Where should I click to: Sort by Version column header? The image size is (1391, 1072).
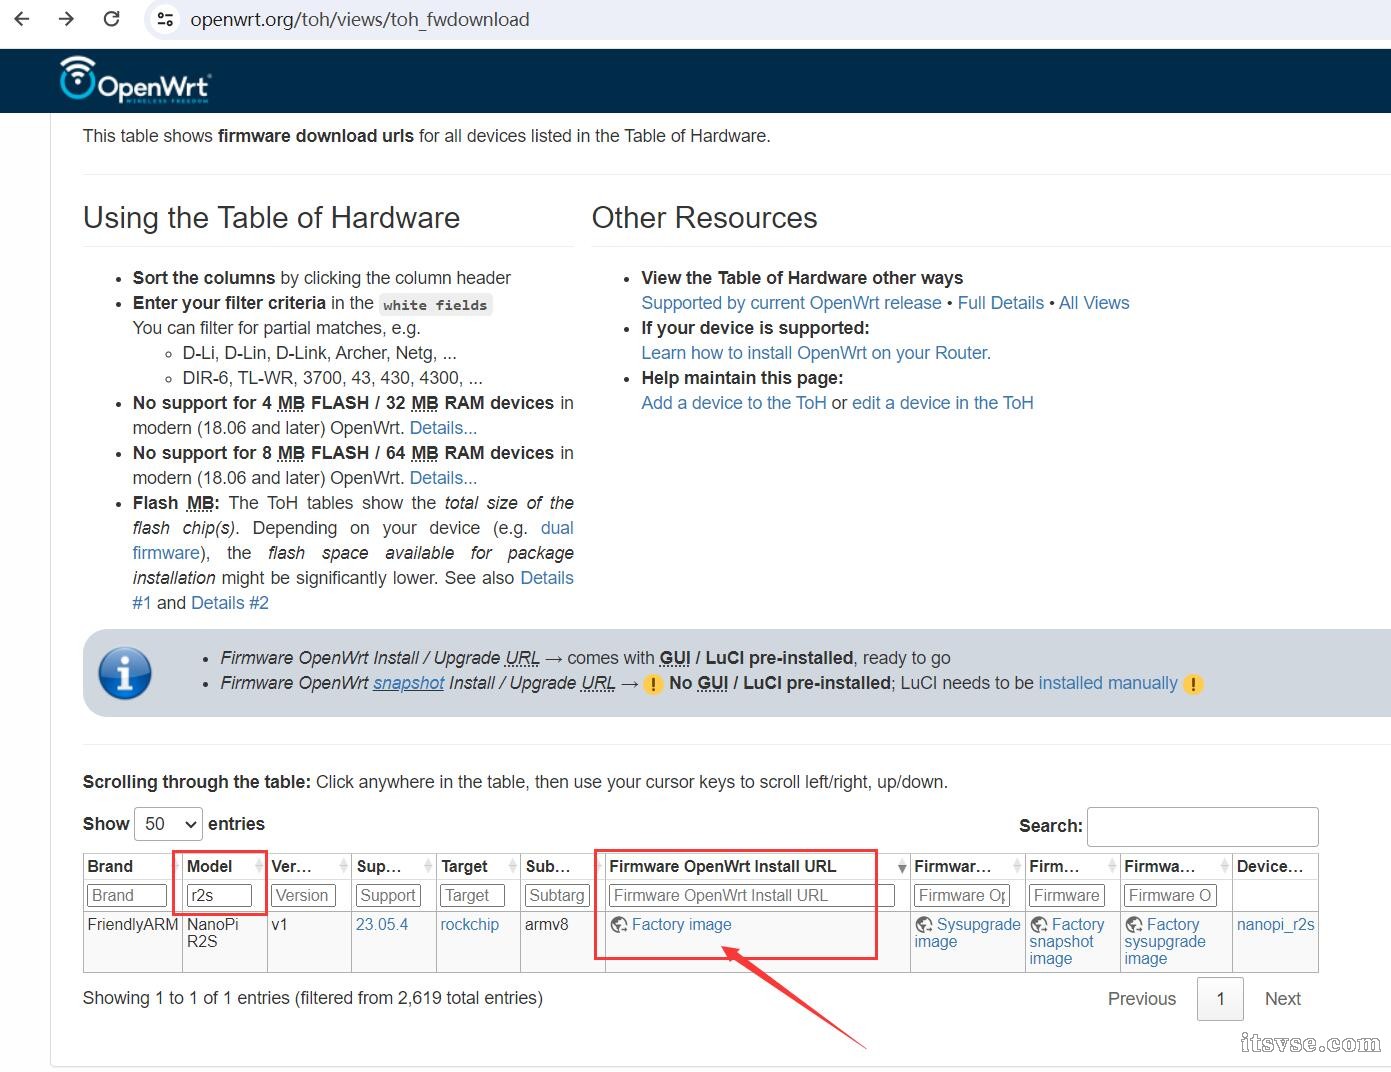tap(309, 866)
